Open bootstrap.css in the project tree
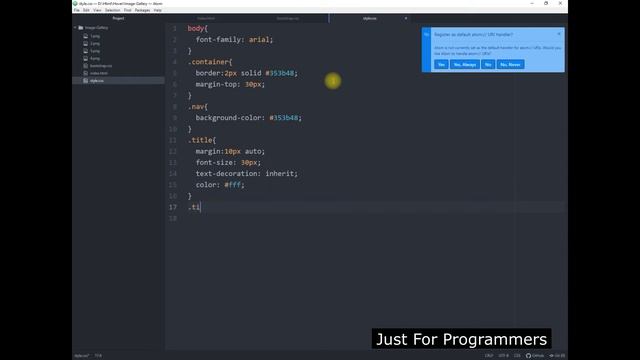This screenshot has height=360, width=640. click(x=100, y=66)
